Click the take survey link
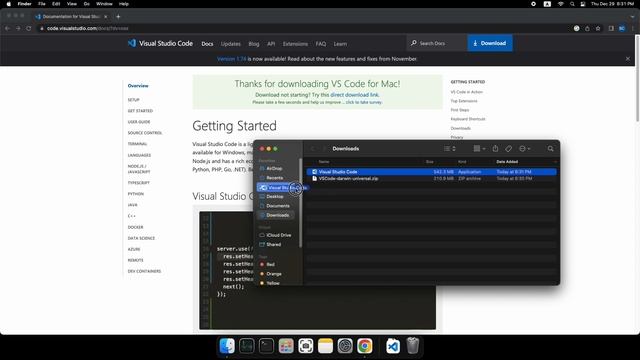The image size is (640, 360). 364,102
